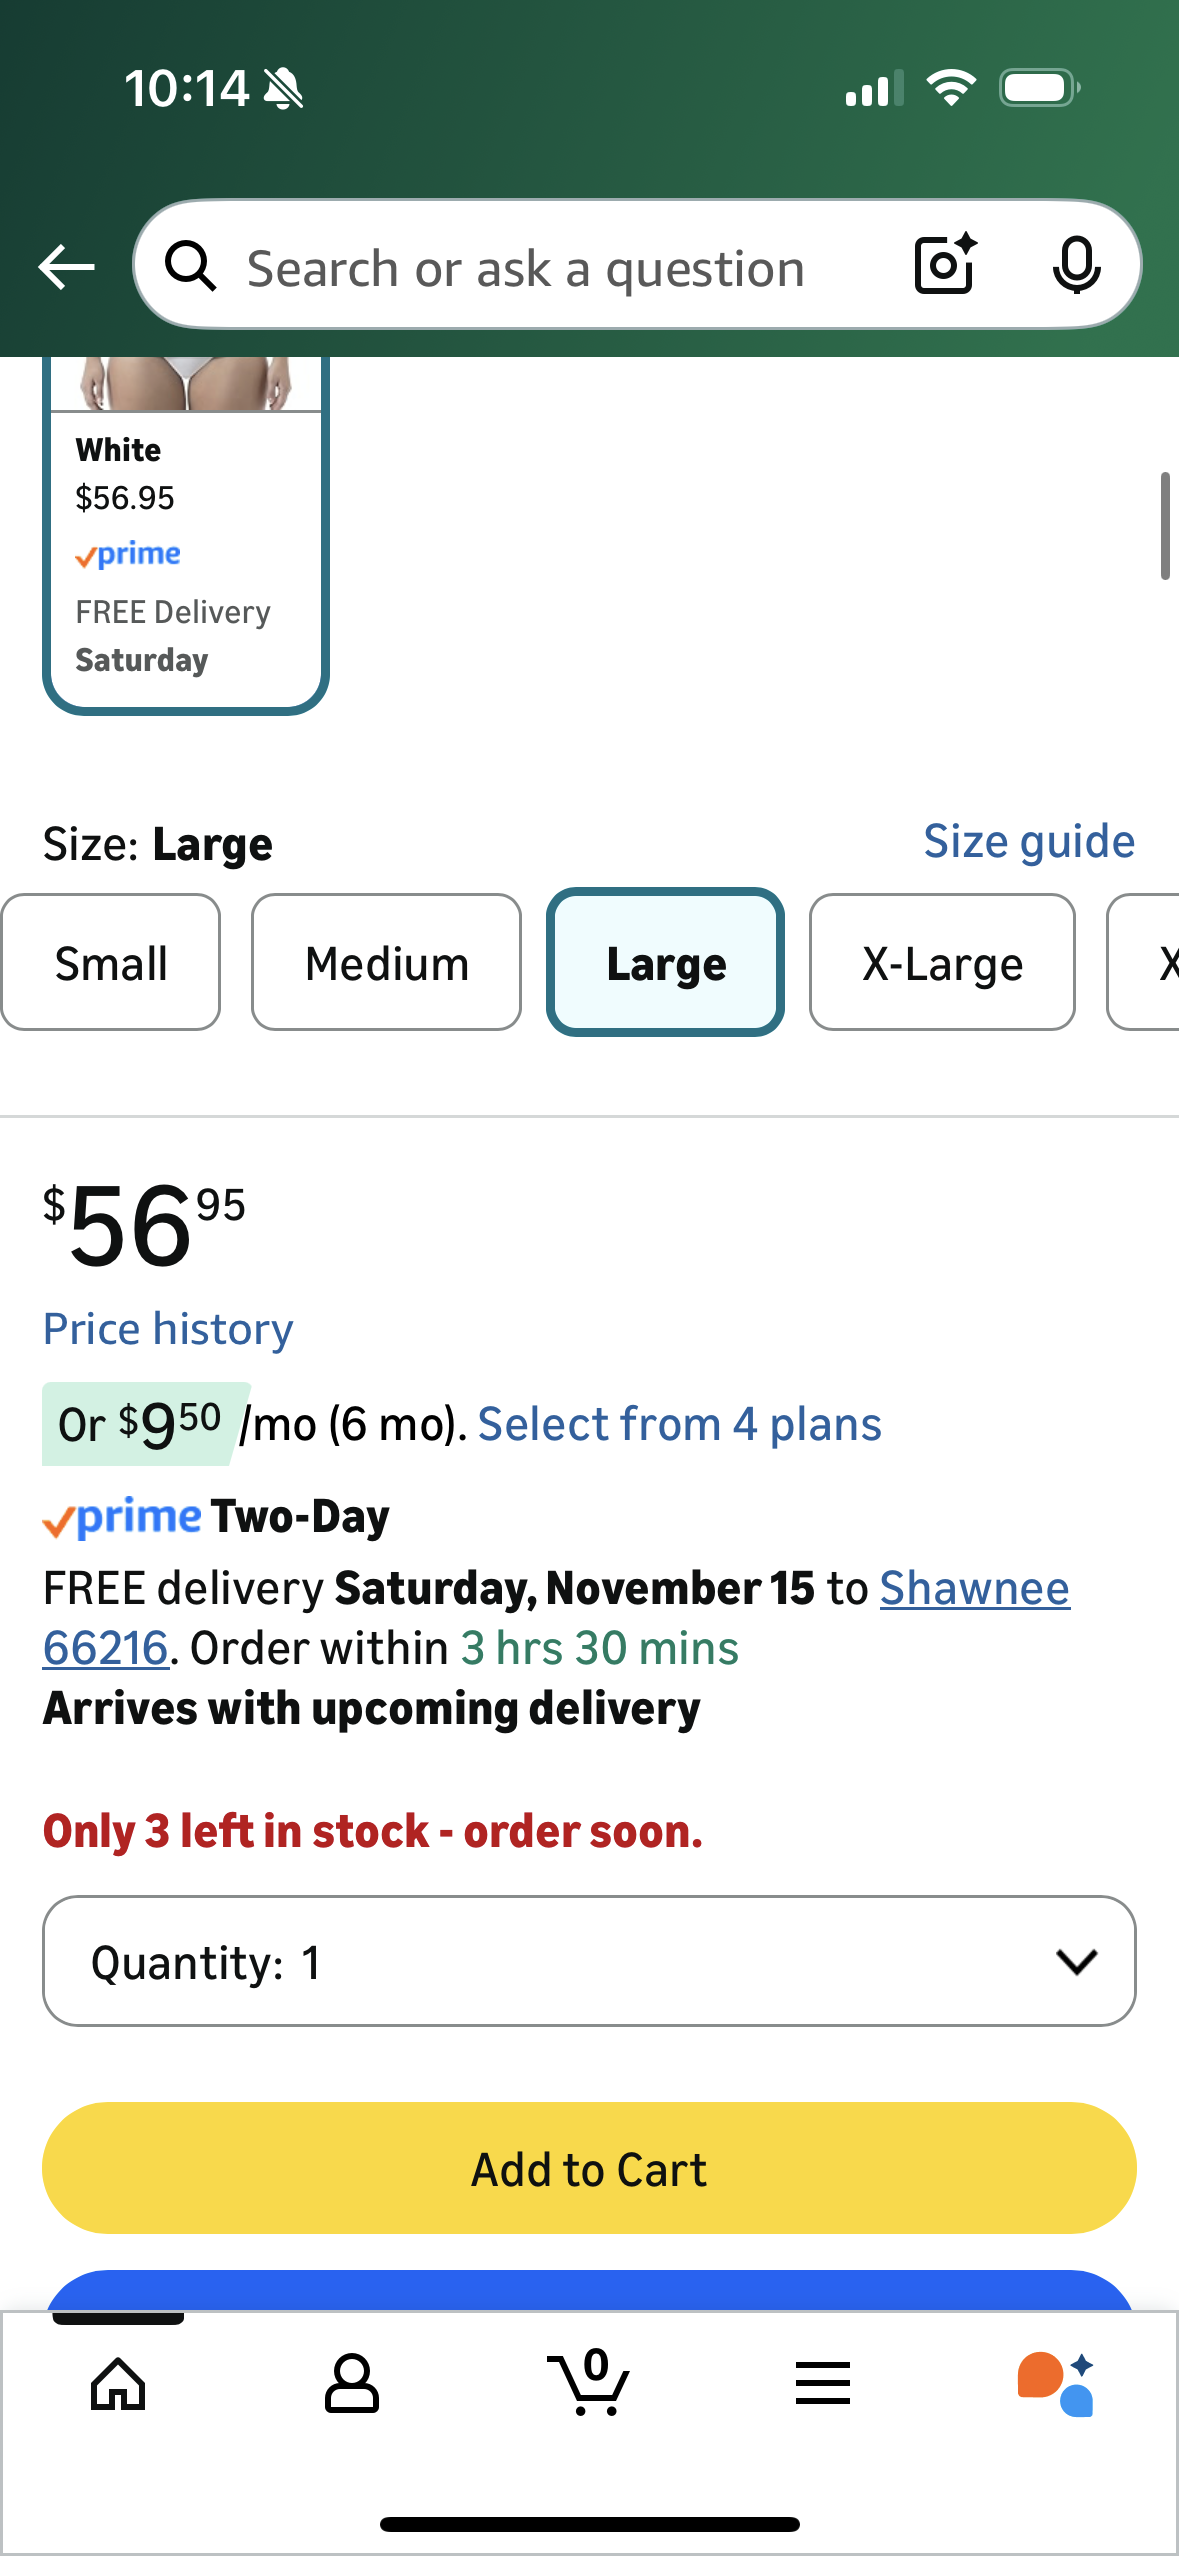1179x2556 pixels.
Task: Select size X-Large
Action: (942, 963)
